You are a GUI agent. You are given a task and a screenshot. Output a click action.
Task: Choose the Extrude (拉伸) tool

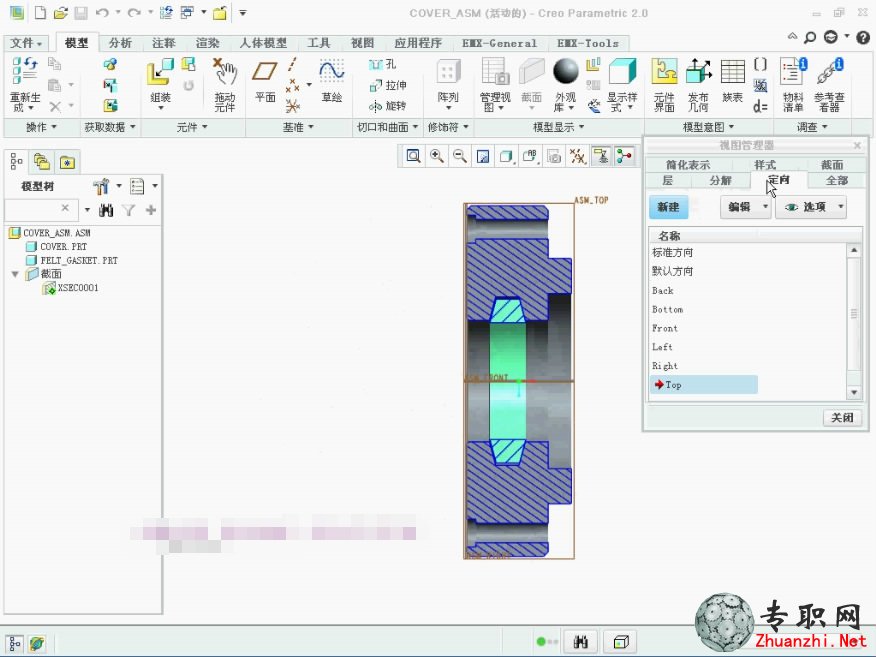388,85
